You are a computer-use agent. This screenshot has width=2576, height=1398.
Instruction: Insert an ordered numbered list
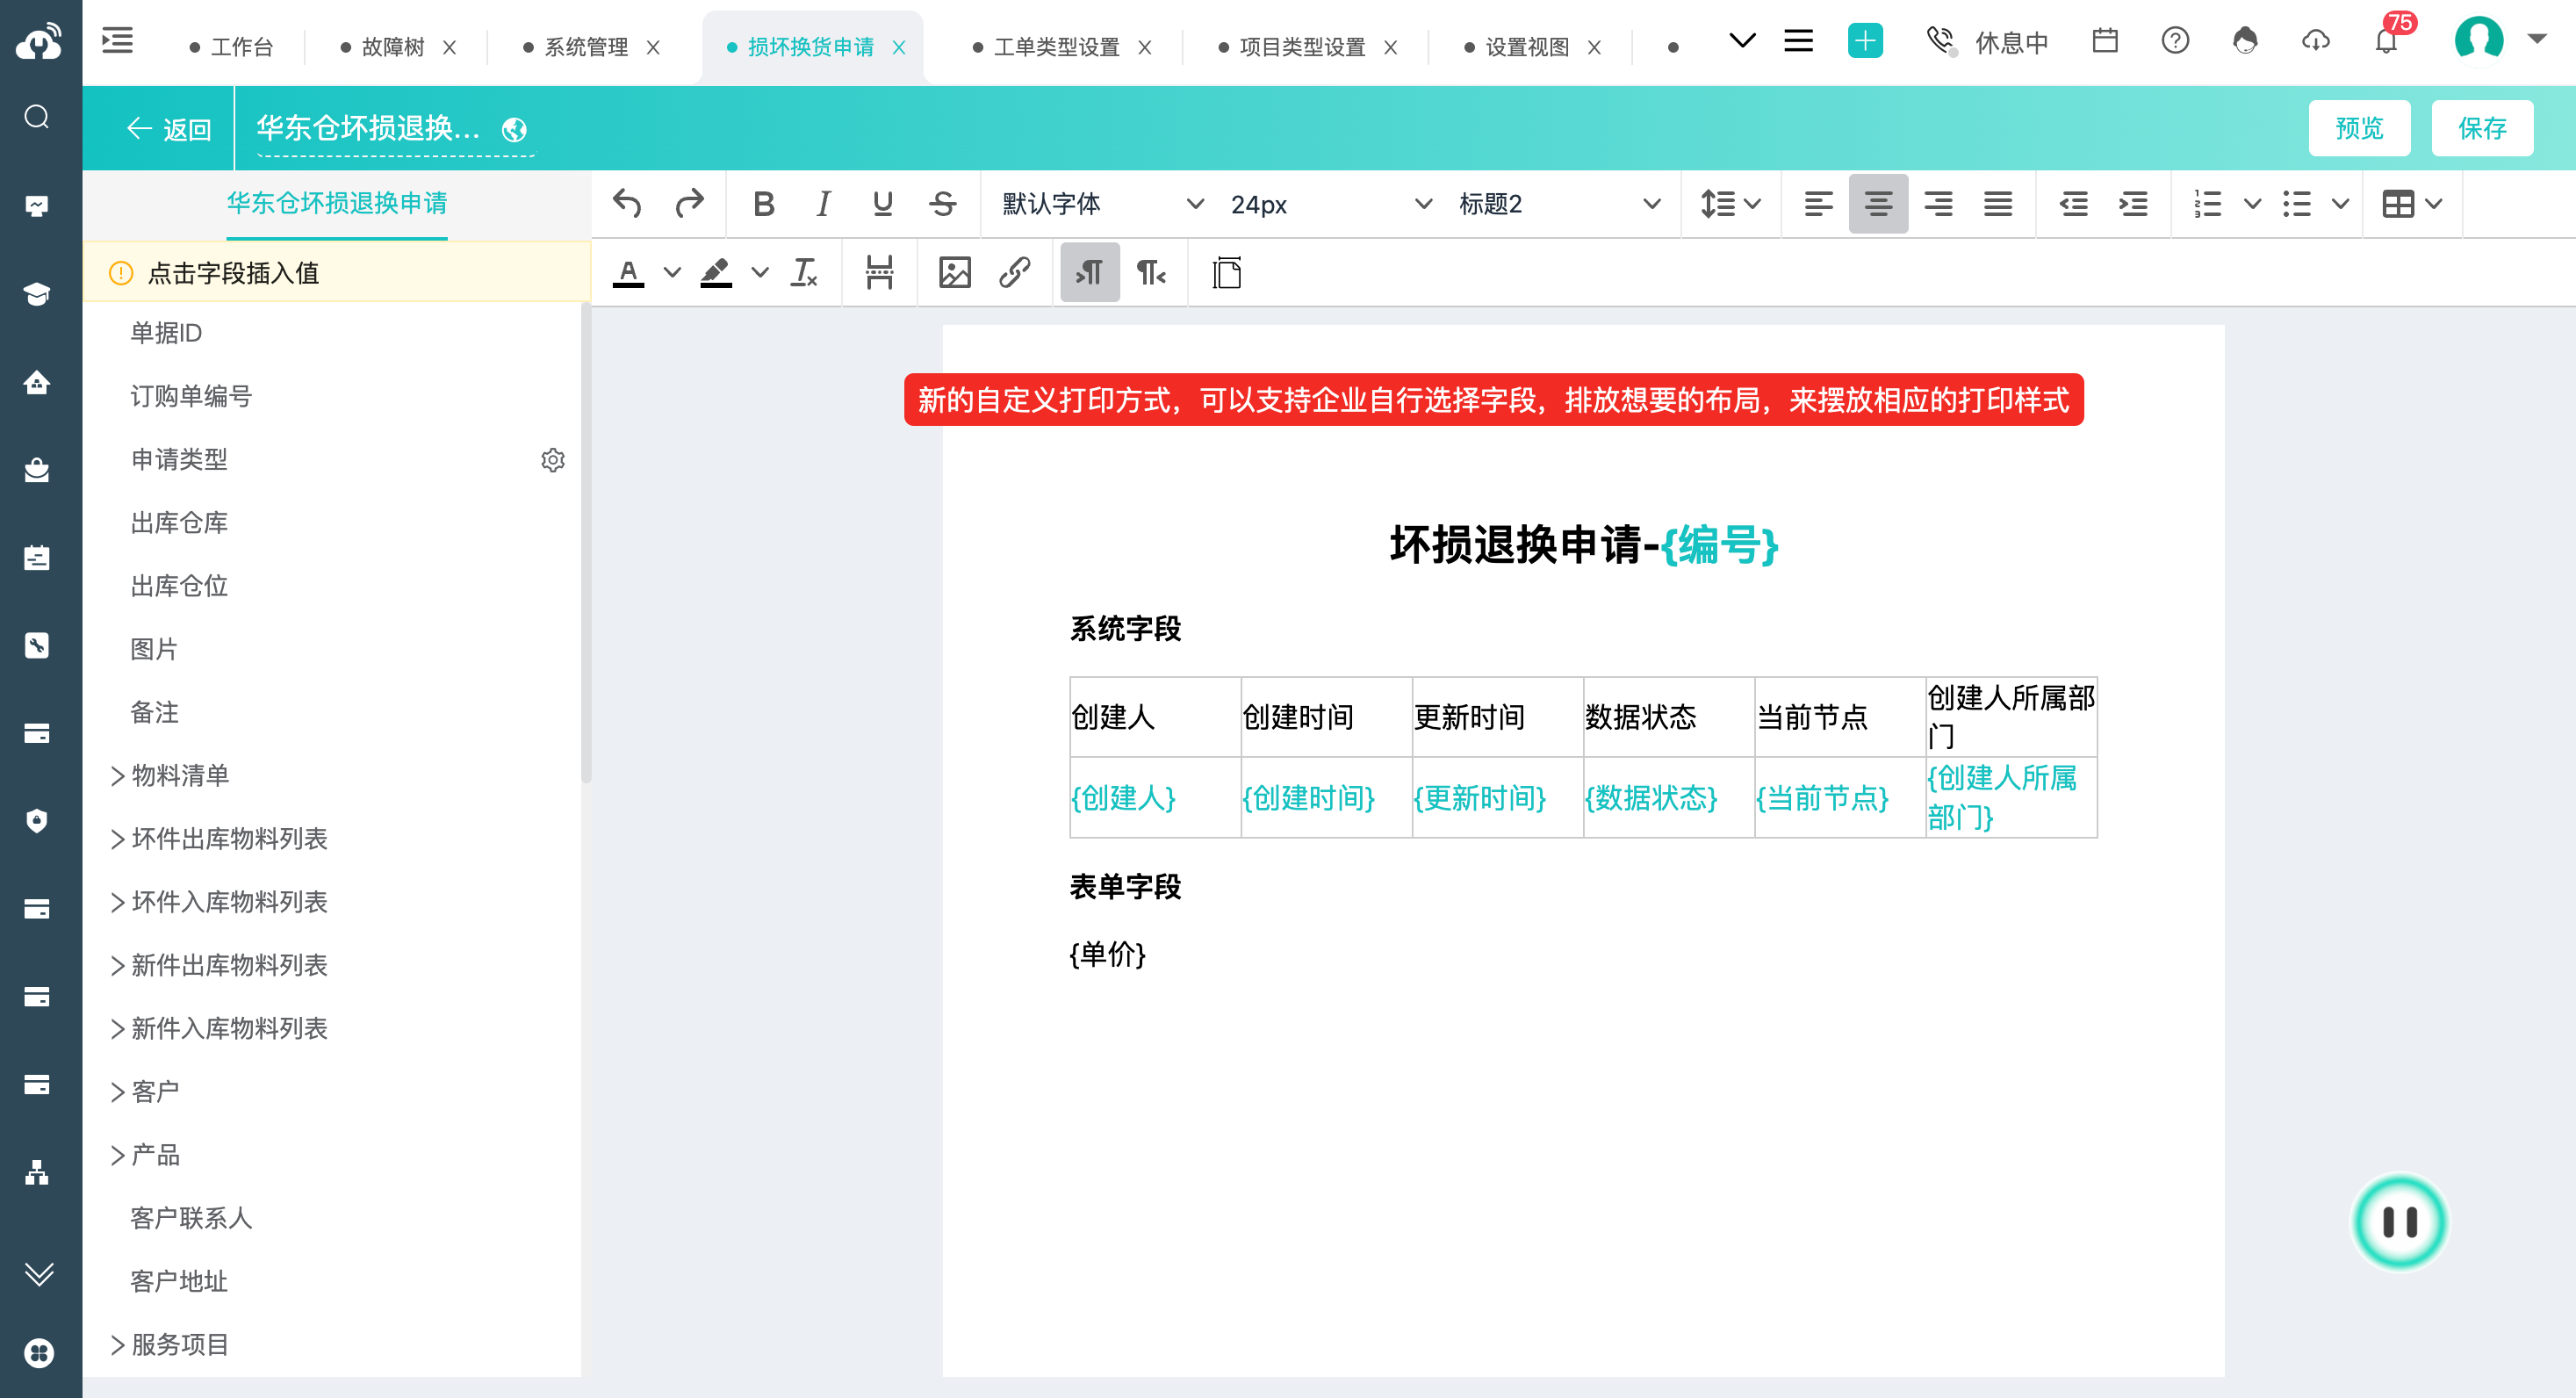coord(2207,204)
